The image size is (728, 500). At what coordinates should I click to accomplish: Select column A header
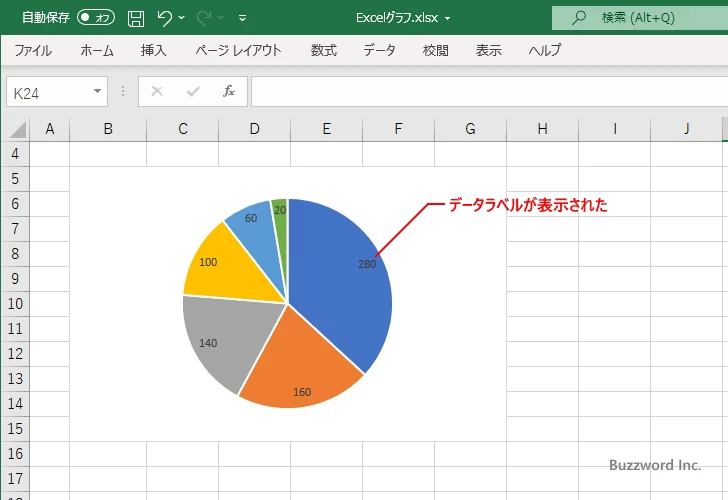pos(50,129)
